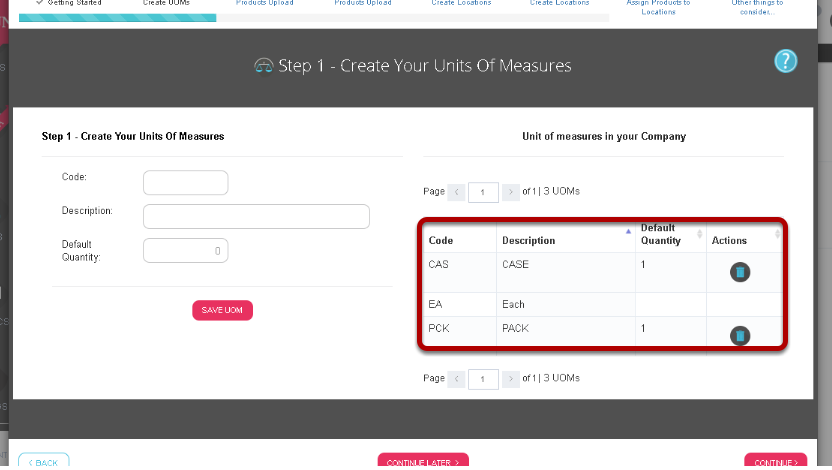Edit top pager page number box
Viewport: 832px width, 470px height.
click(483, 192)
